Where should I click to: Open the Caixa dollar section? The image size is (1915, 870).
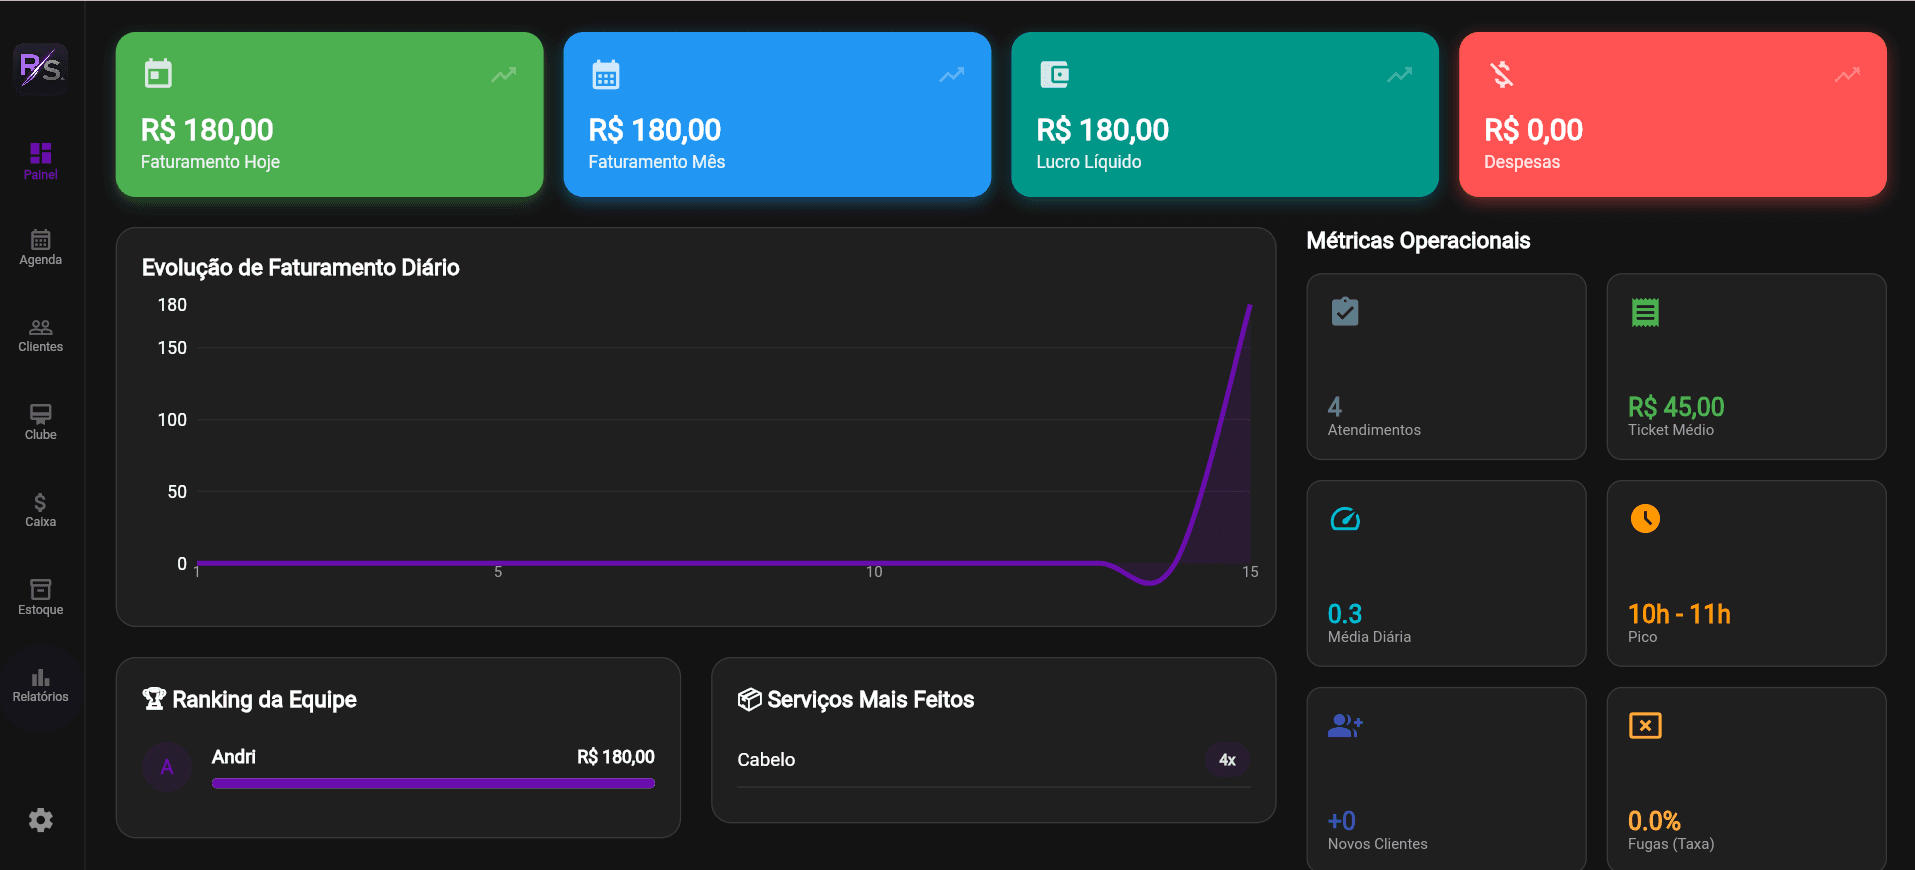pos(40,510)
